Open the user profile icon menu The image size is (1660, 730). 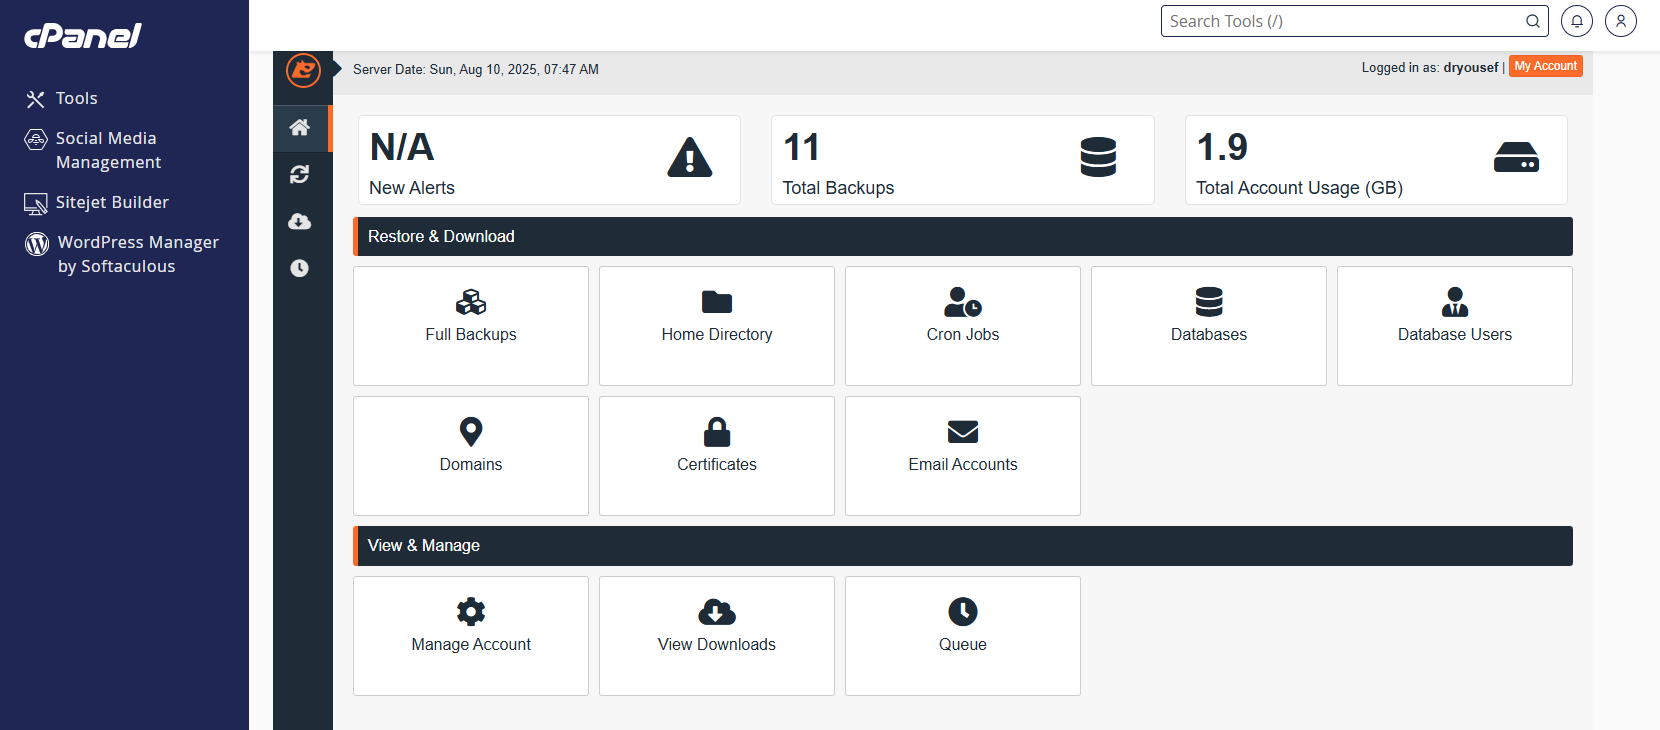pyautogui.click(x=1621, y=21)
